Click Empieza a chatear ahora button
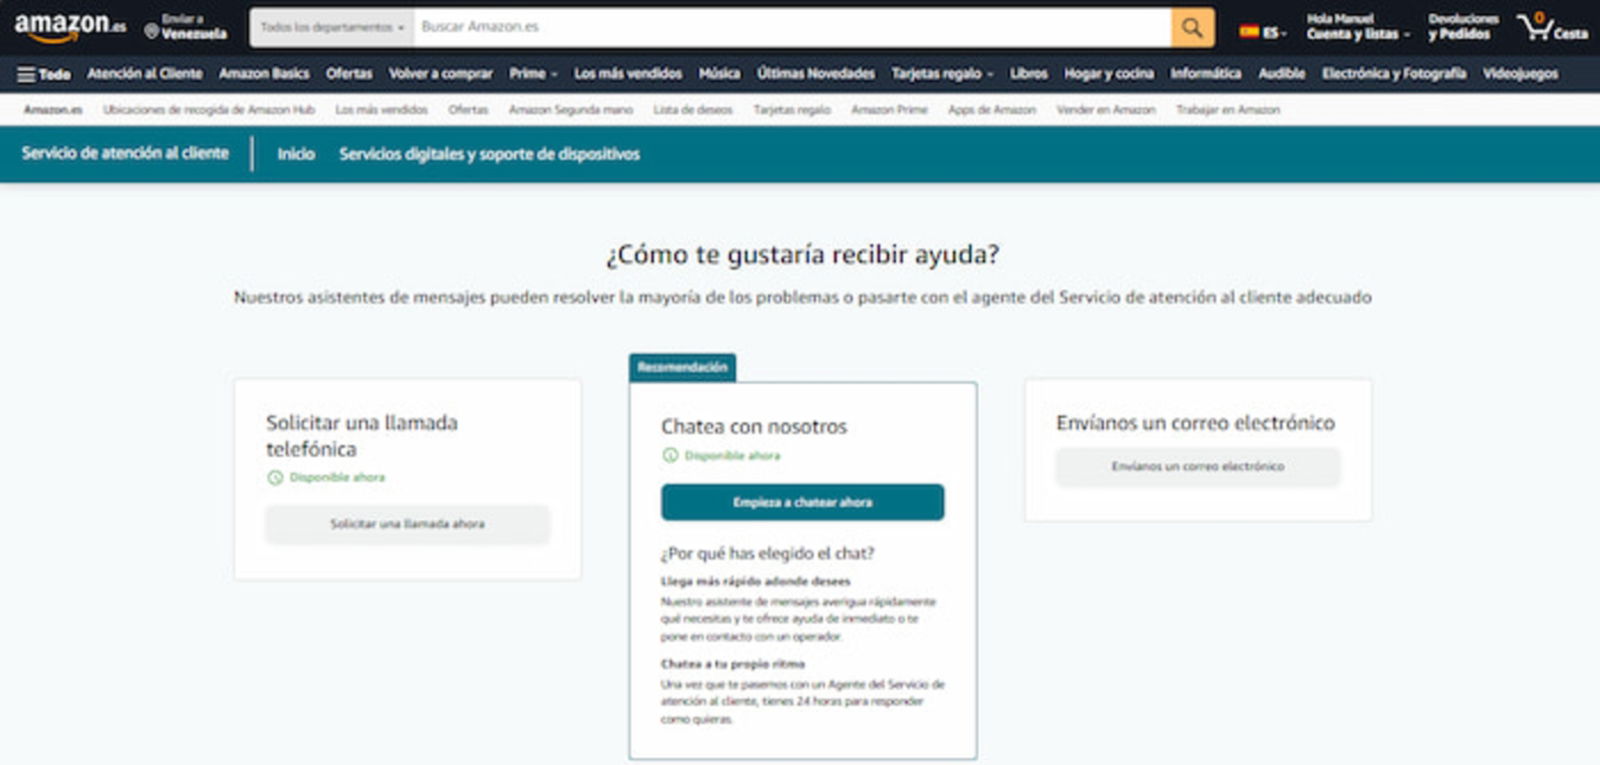1600x765 pixels. [x=802, y=502]
